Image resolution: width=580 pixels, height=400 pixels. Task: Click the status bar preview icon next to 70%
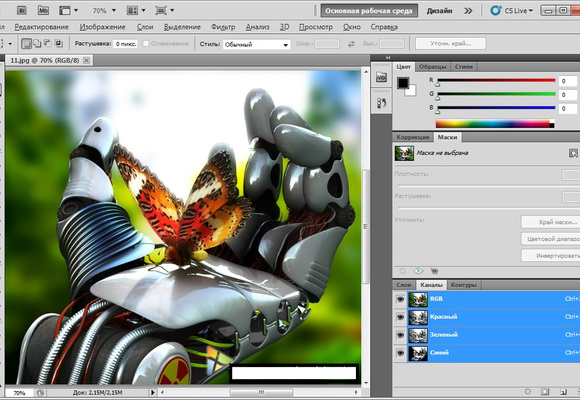click(x=40, y=393)
